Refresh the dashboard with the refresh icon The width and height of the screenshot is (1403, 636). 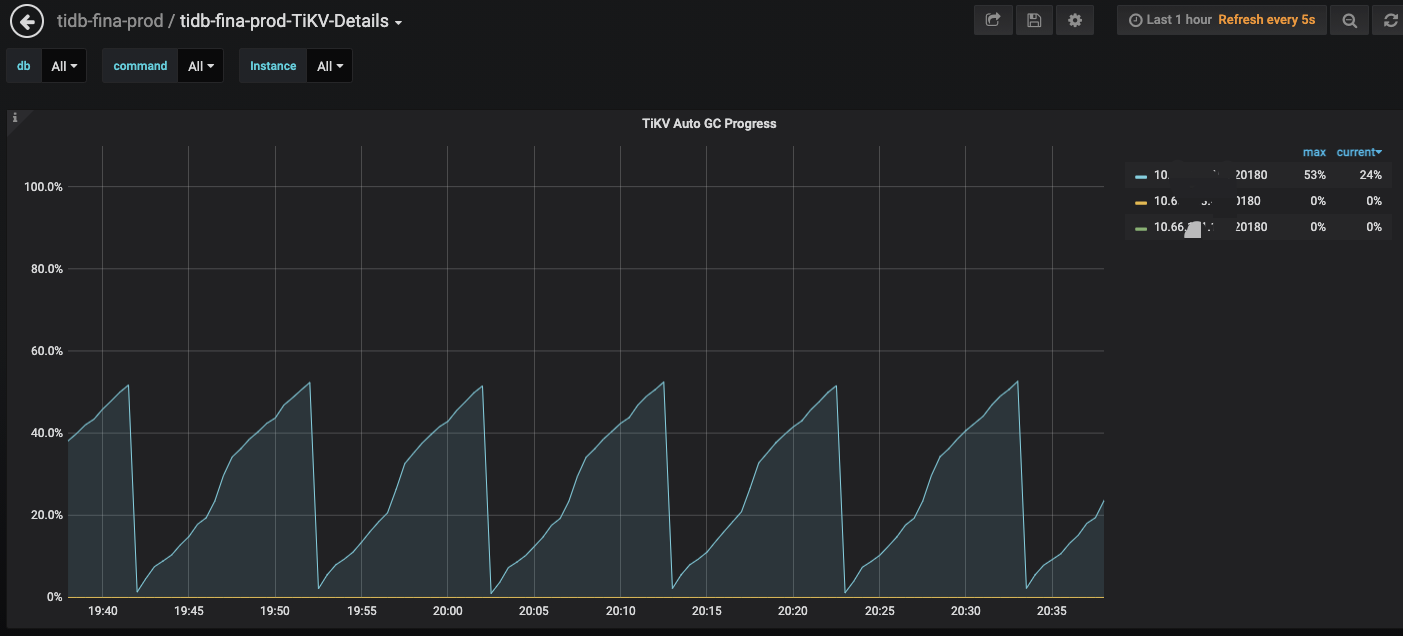pos(1390,20)
